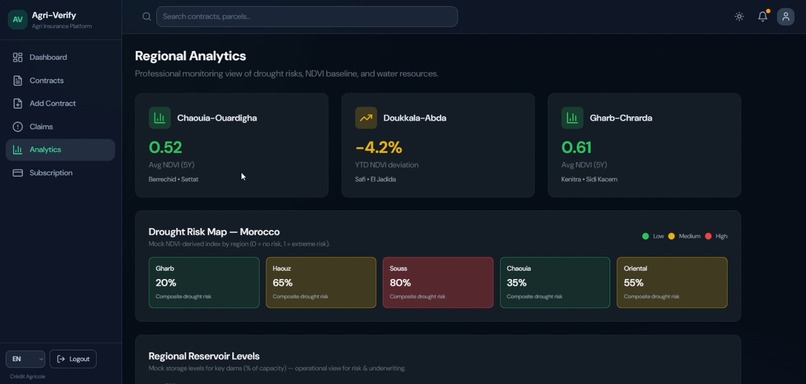The image size is (806, 384).
Task: Select the Analytics menu entry
Action: coord(60,150)
